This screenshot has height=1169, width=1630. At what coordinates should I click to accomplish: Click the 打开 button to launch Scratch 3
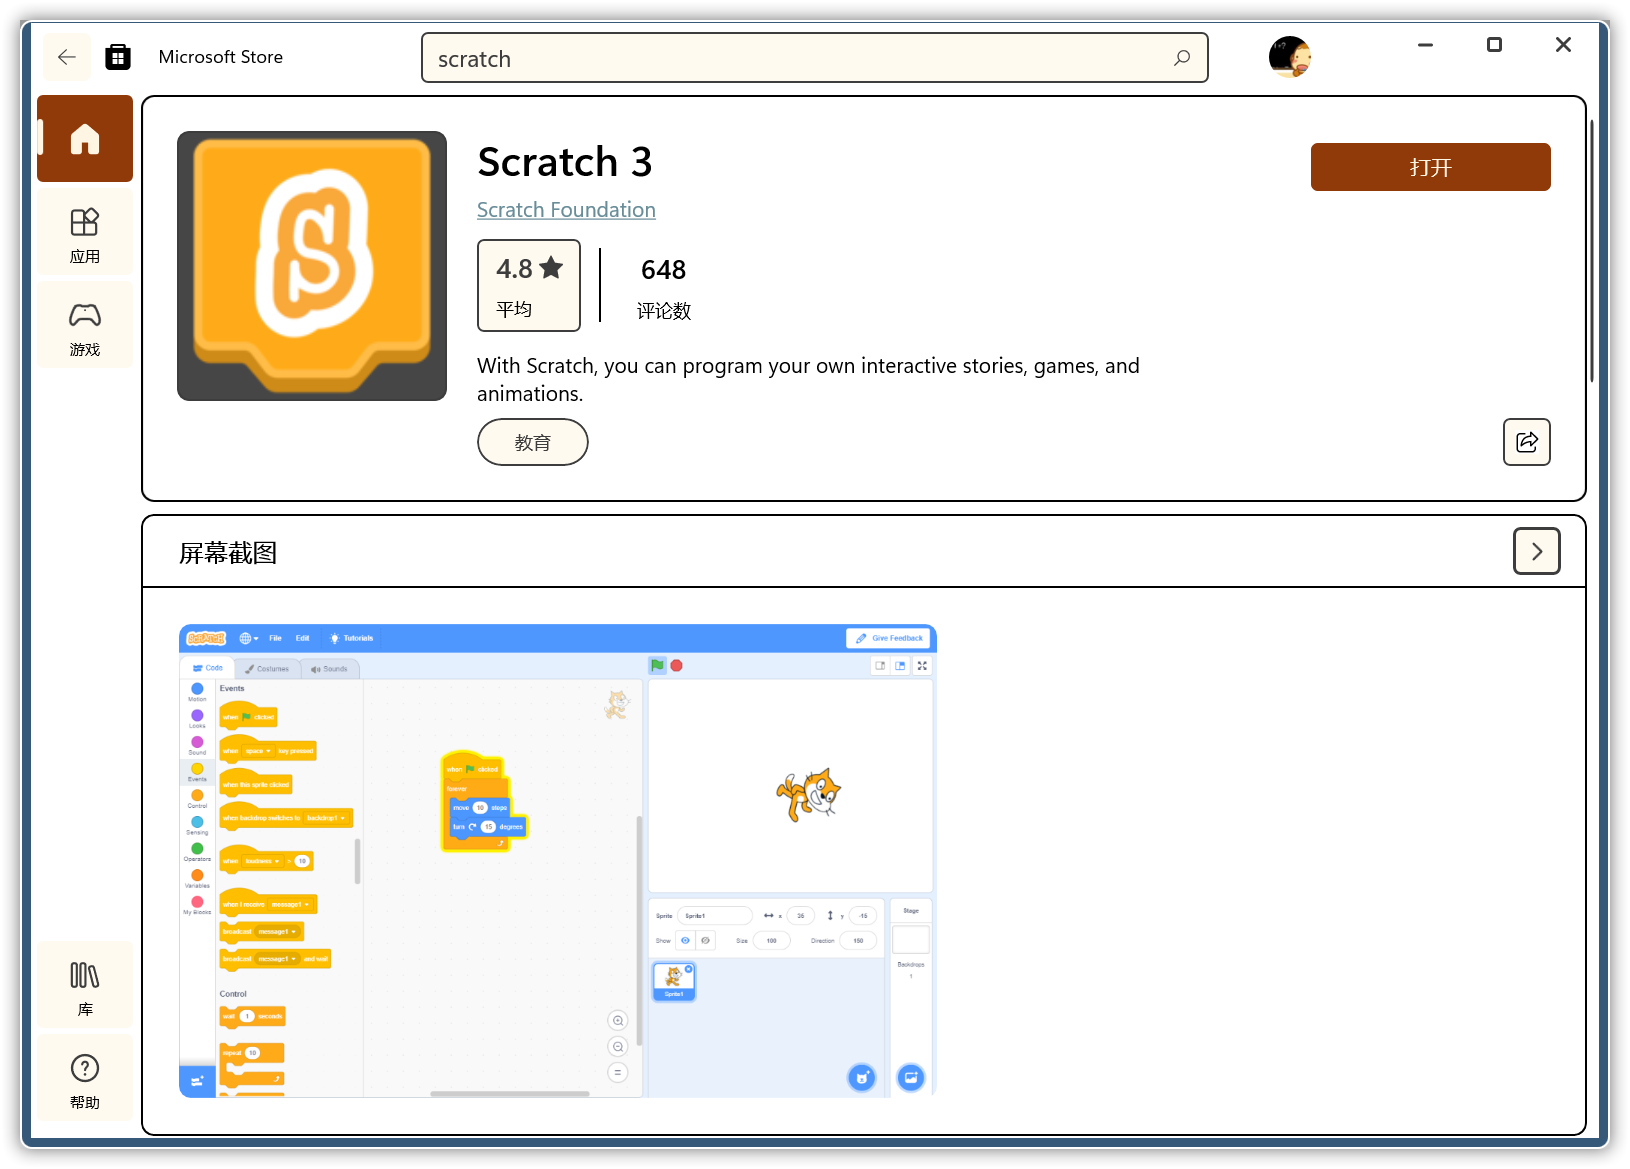[x=1430, y=167]
